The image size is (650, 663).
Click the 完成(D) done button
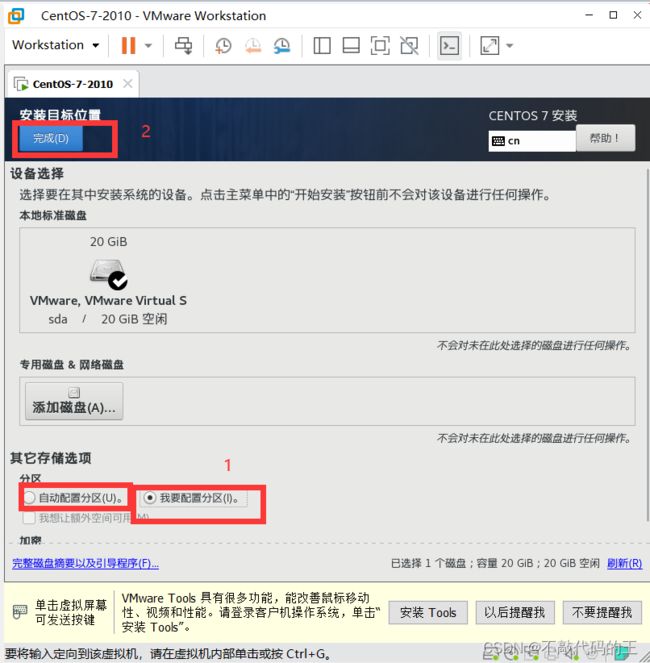point(51,138)
